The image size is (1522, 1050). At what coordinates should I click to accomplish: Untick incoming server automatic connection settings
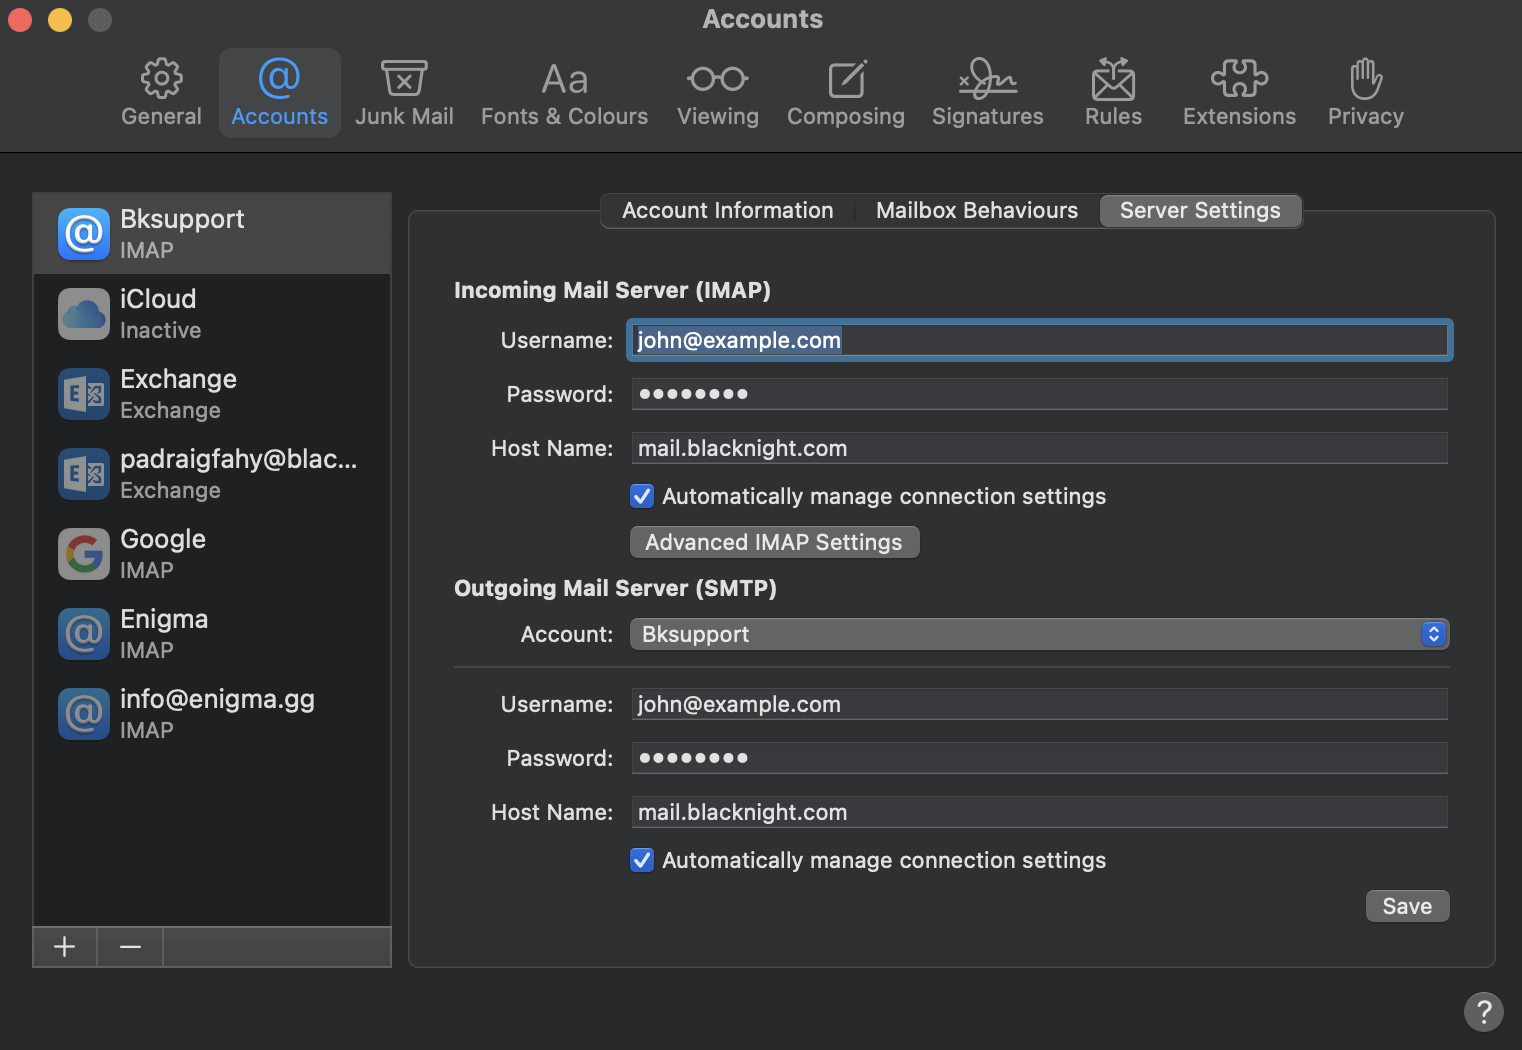pos(642,496)
